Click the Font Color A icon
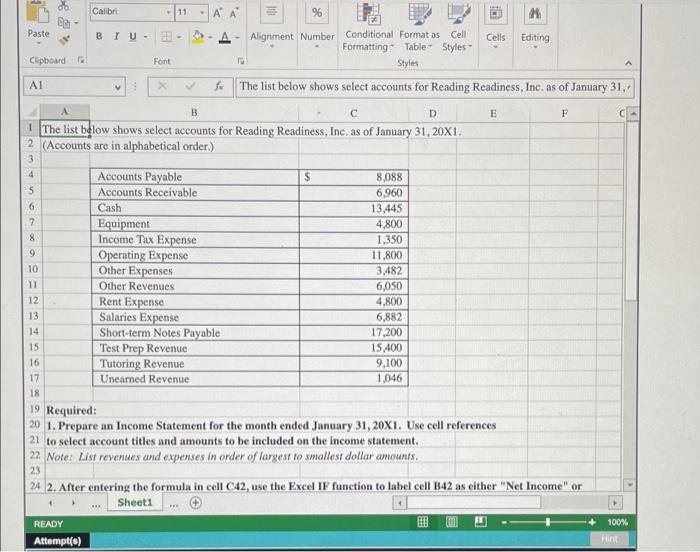Viewport: 700px width, 552px height. click(225, 37)
